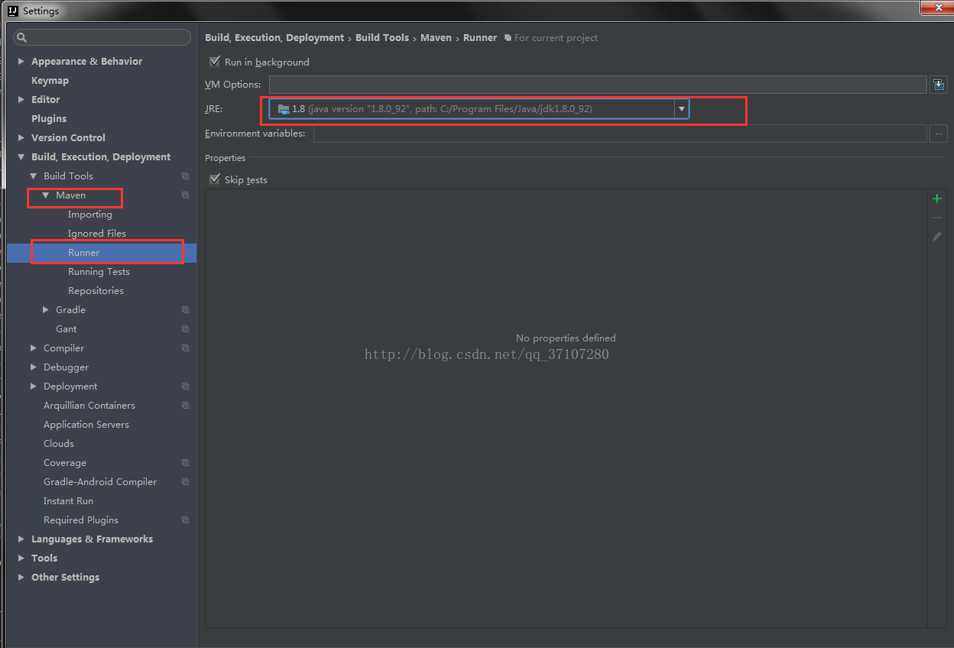
Task: Collapse Build, Execution, Deployment arrow
Action: [21, 157]
